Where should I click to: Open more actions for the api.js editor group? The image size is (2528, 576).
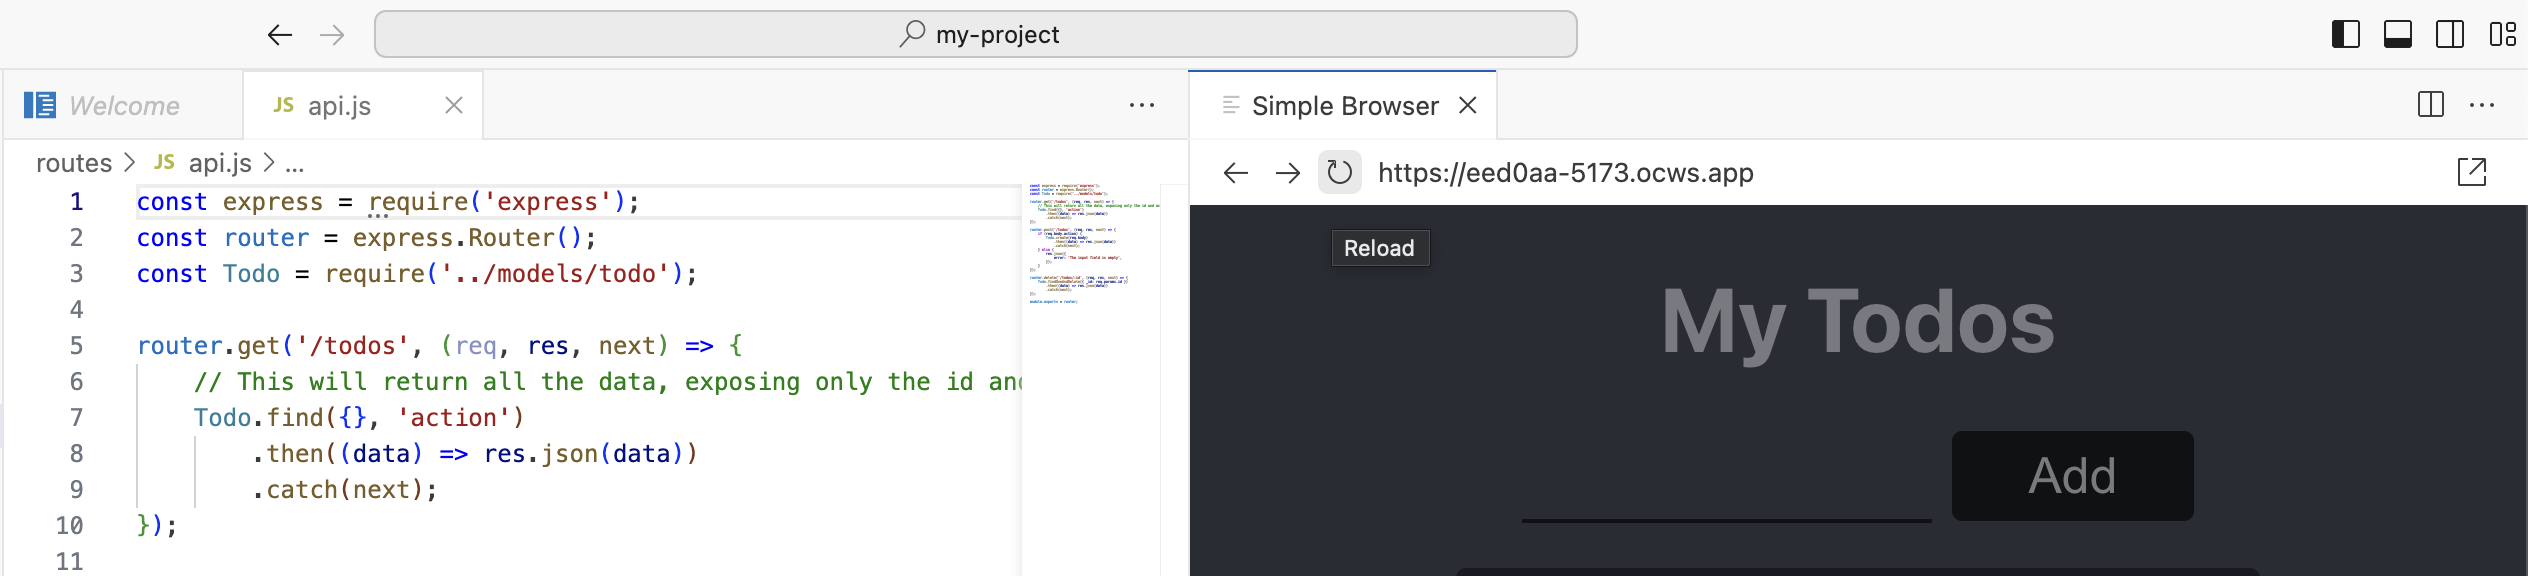pyautogui.click(x=1142, y=105)
